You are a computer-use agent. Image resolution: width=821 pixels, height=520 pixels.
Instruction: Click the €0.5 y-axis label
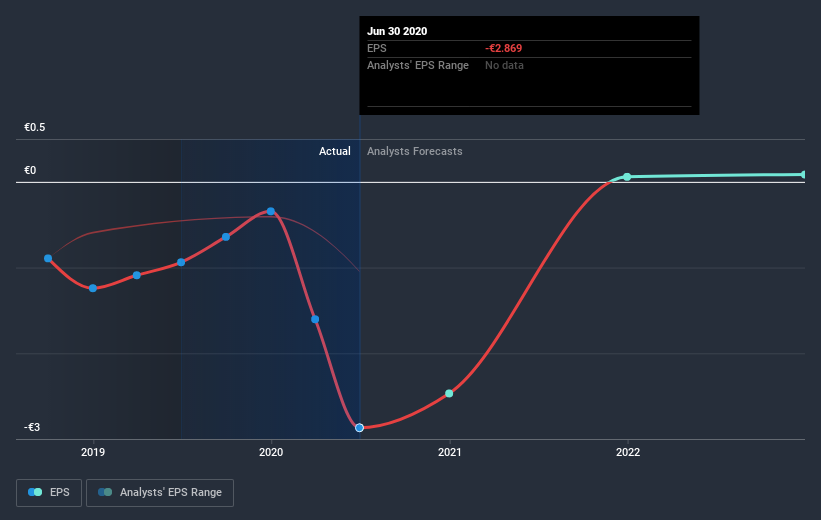point(35,127)
